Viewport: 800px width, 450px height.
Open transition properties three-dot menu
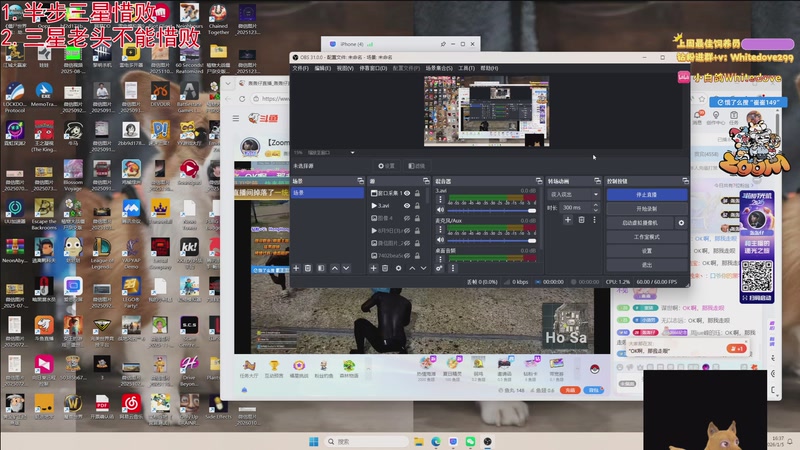(x=594, y=220)
